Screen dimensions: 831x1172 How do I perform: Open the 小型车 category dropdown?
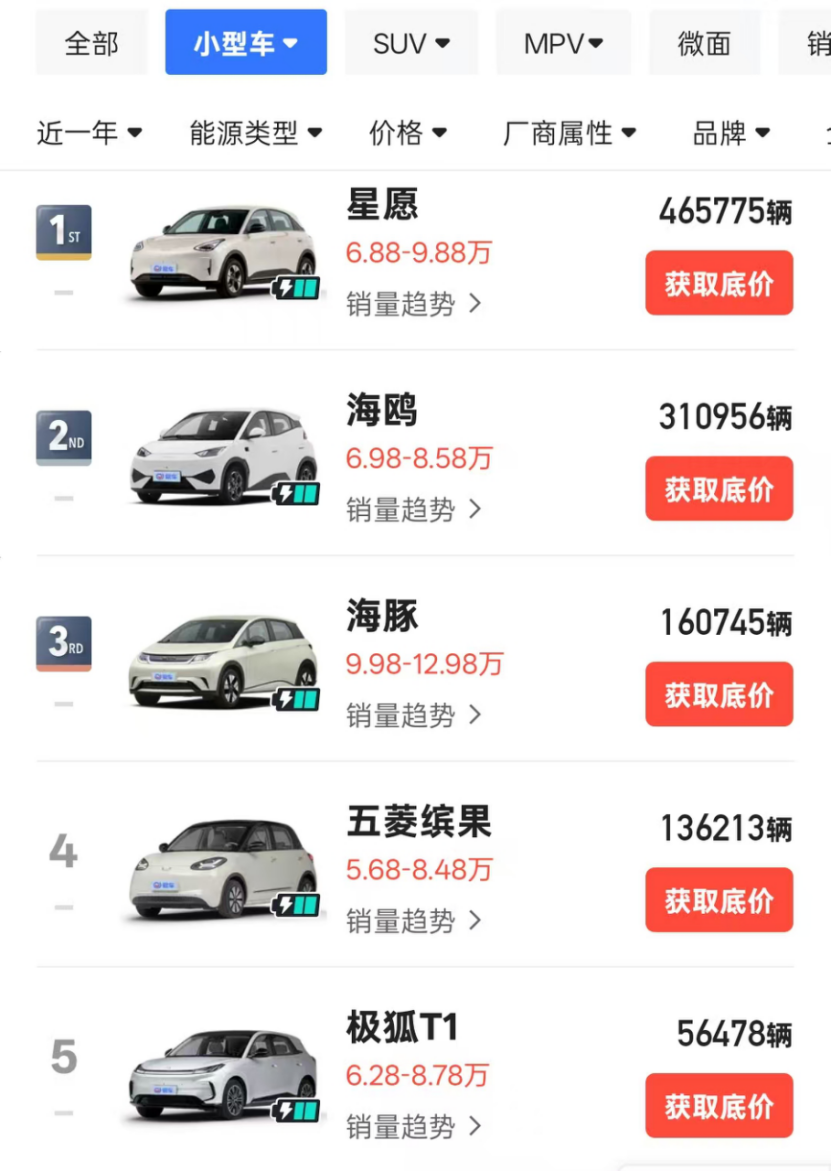click(x=246, y=43)
